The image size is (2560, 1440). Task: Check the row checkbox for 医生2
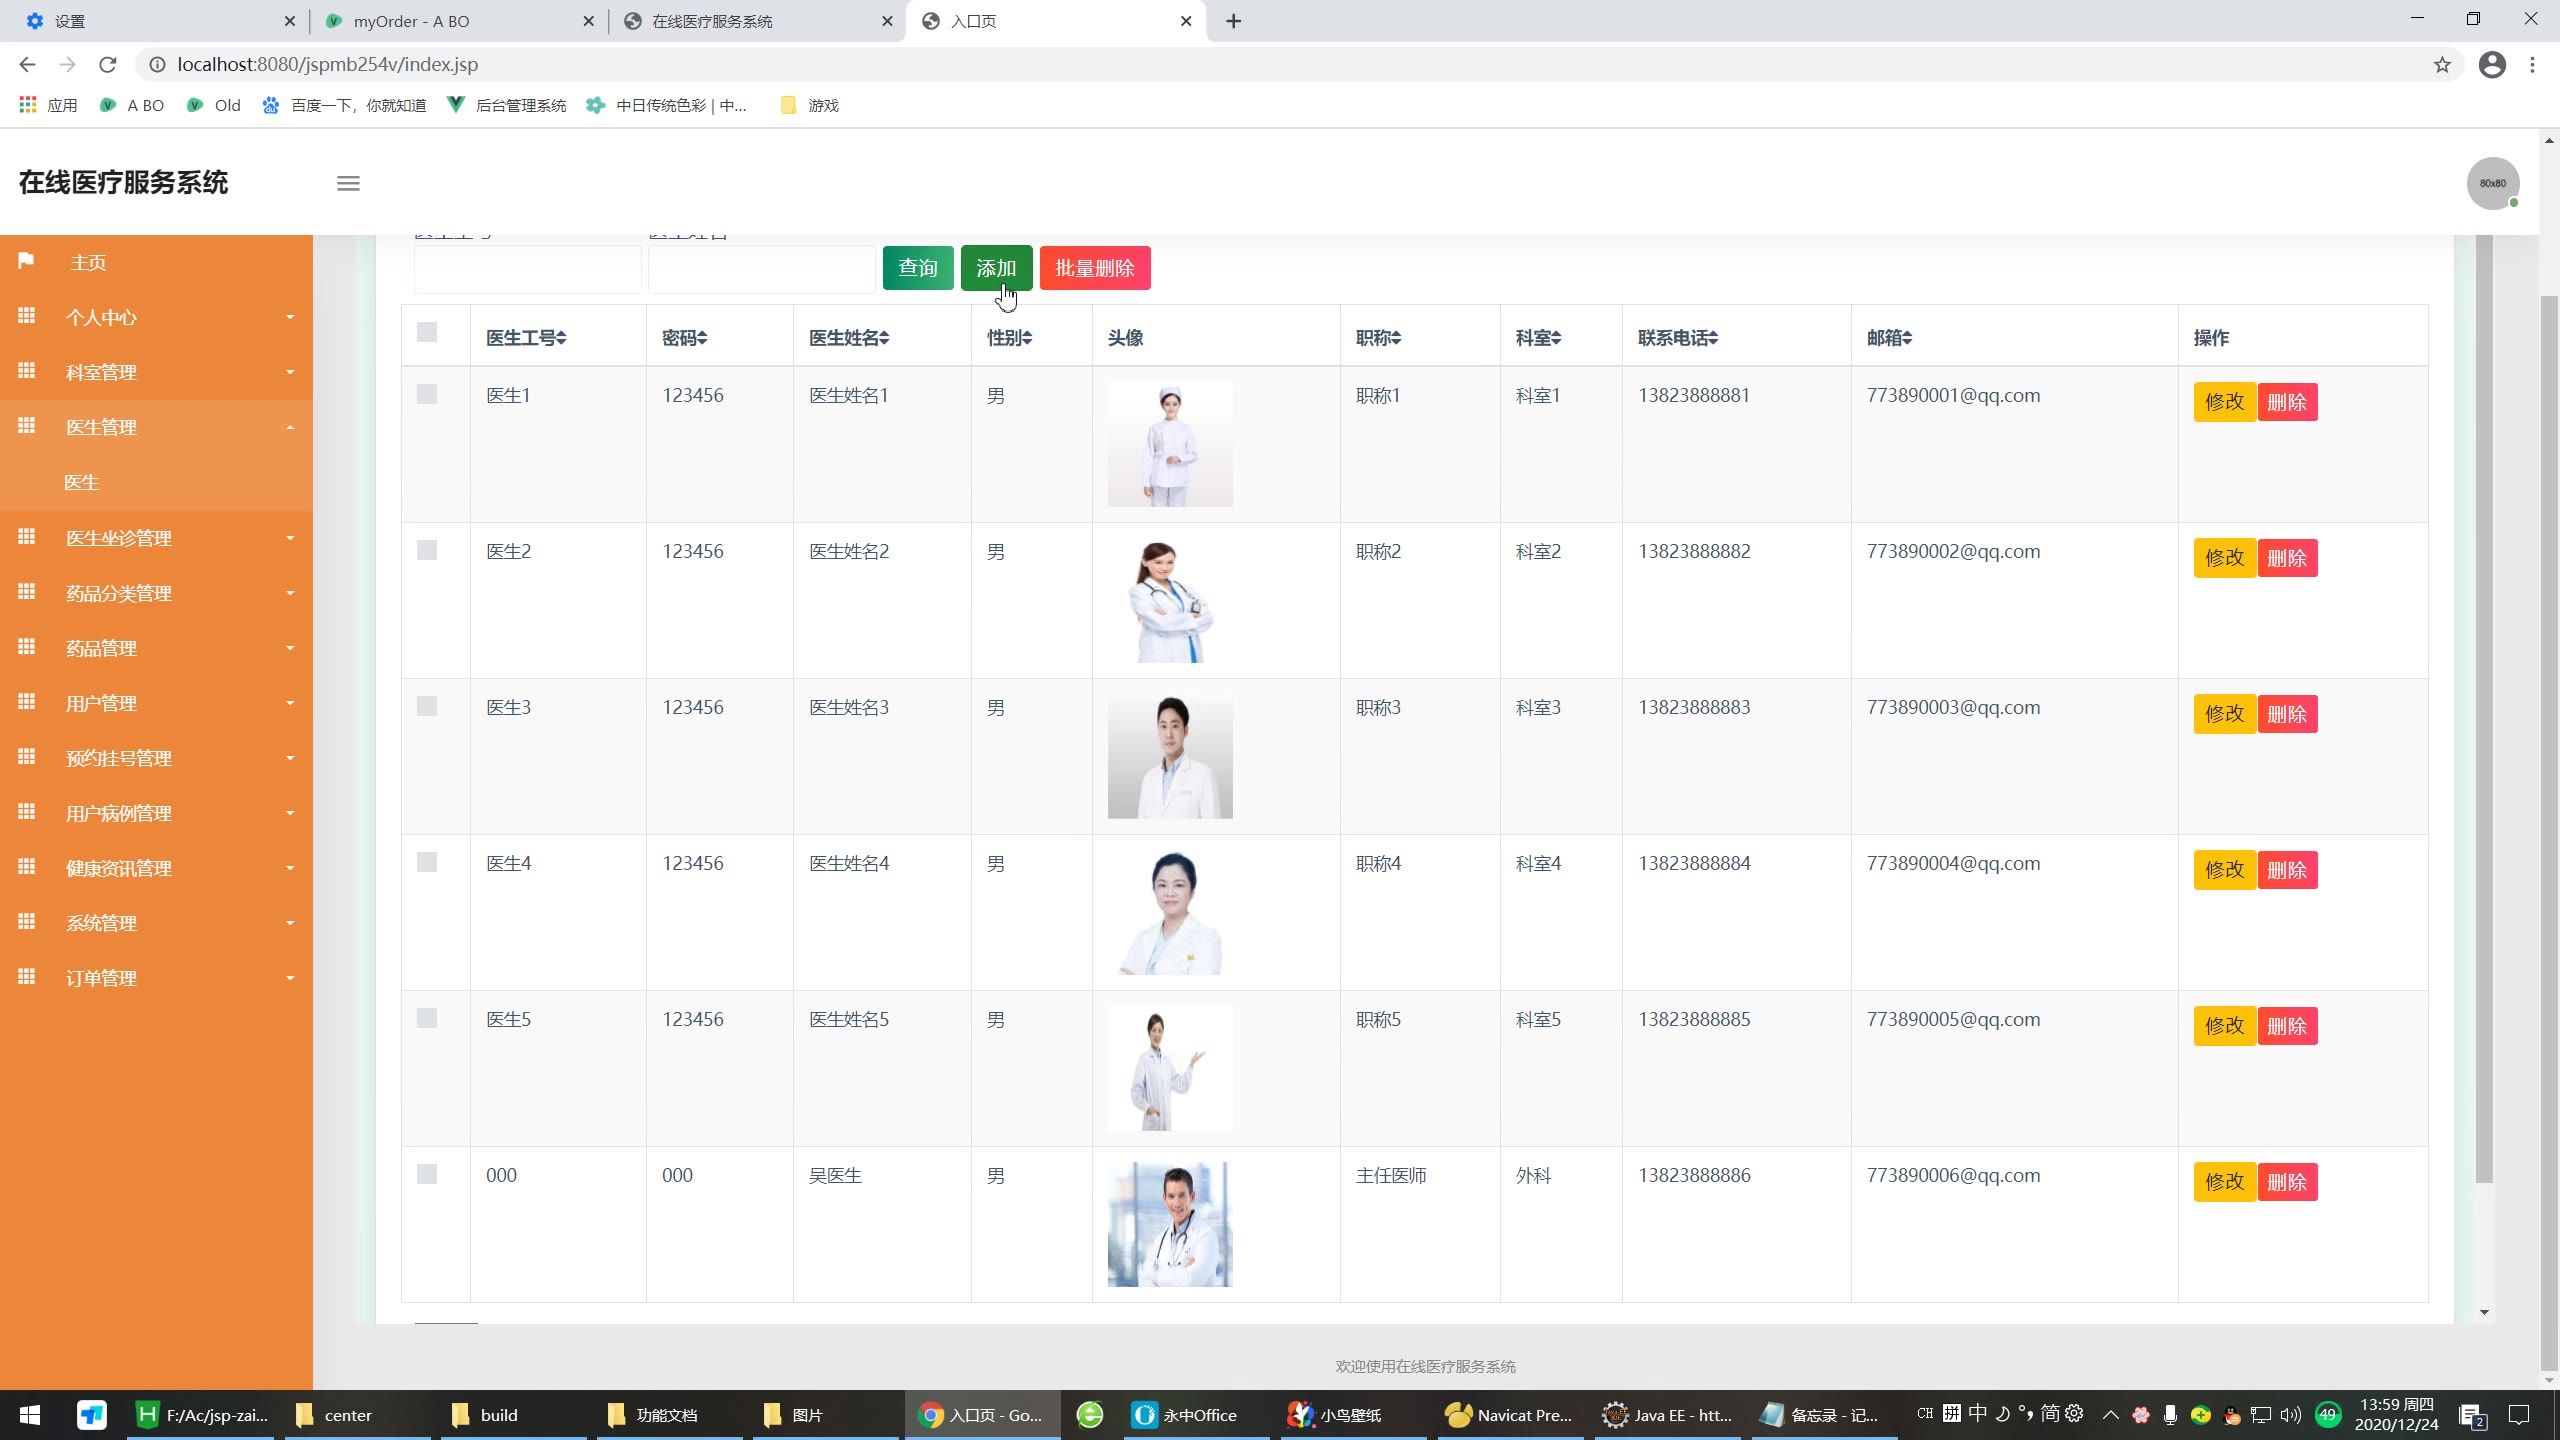tap(427, 550)
